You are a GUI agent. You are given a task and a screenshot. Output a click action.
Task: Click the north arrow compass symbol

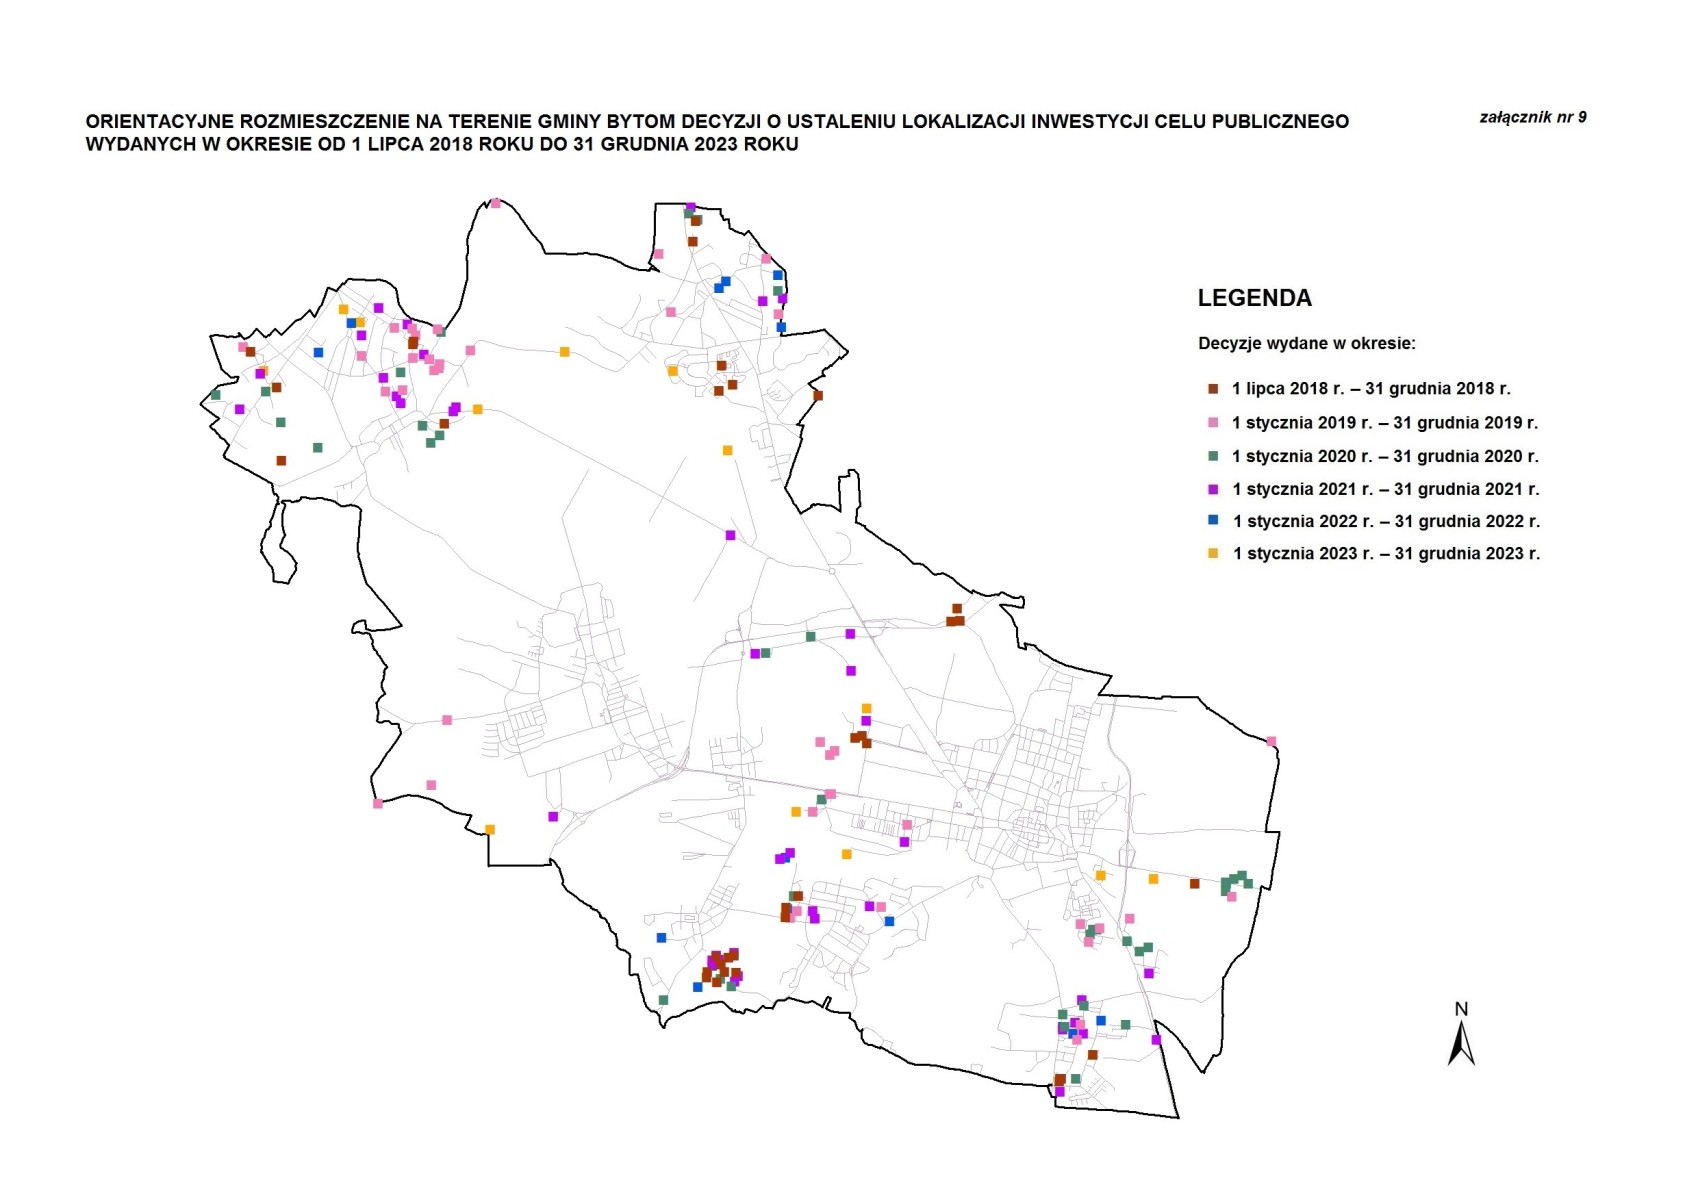click(1461, 1037)
